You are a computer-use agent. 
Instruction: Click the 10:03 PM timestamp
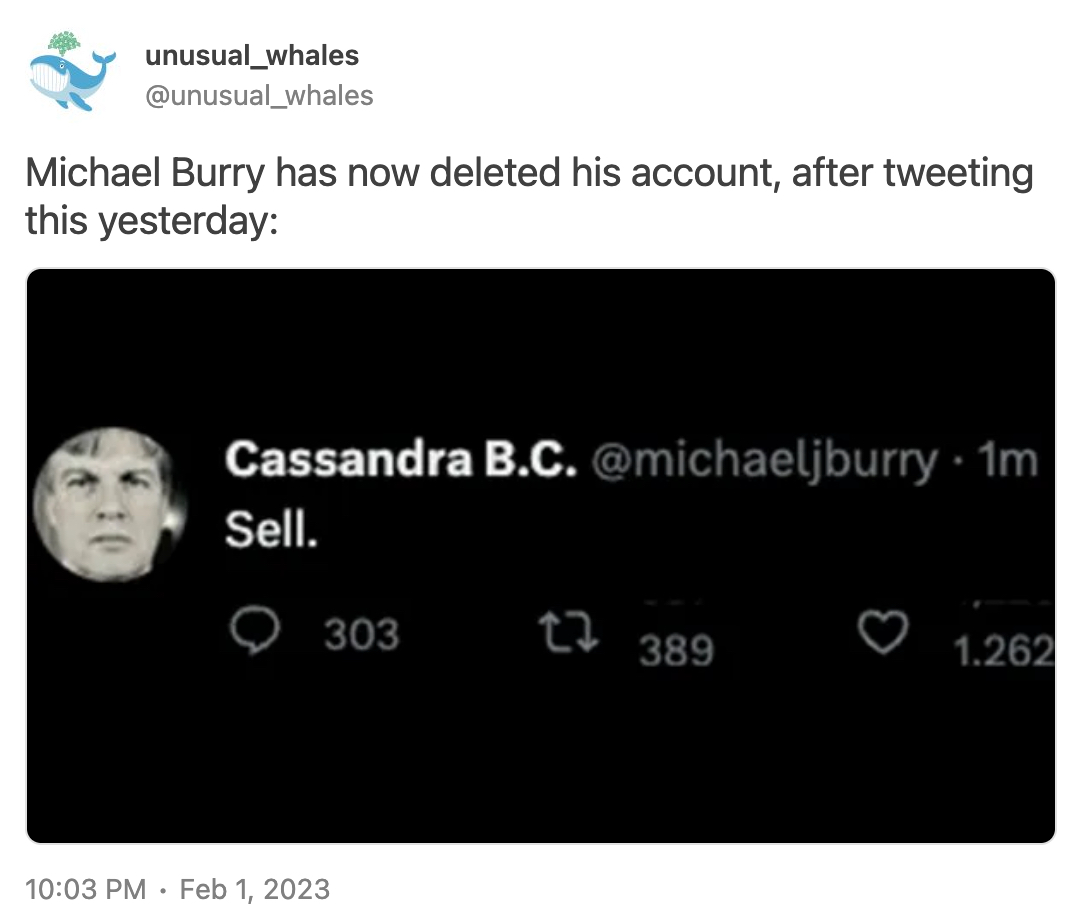(85, 888)
